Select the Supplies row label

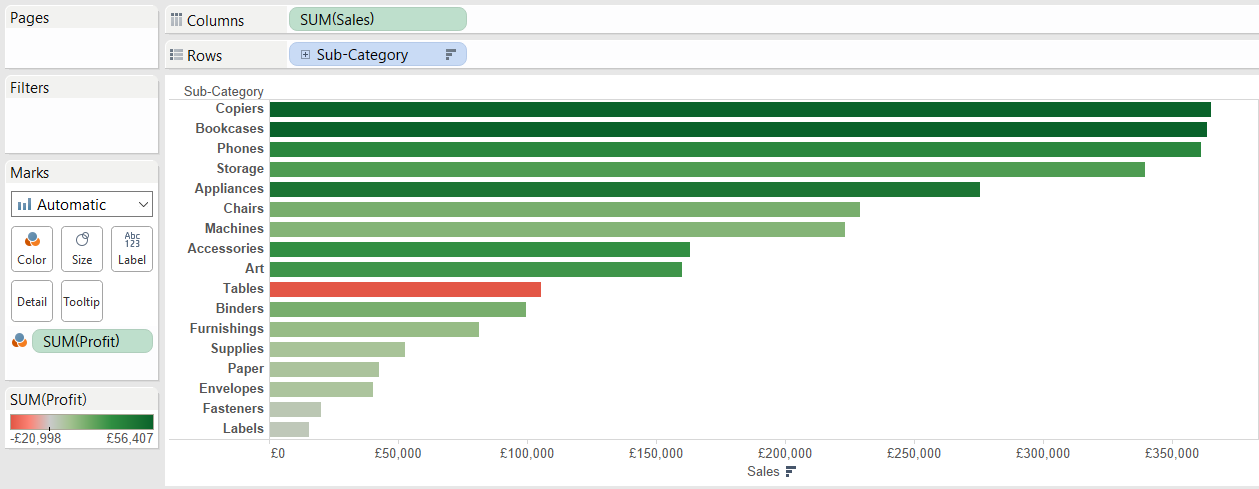pyautogui.click(x=237, y=349)
